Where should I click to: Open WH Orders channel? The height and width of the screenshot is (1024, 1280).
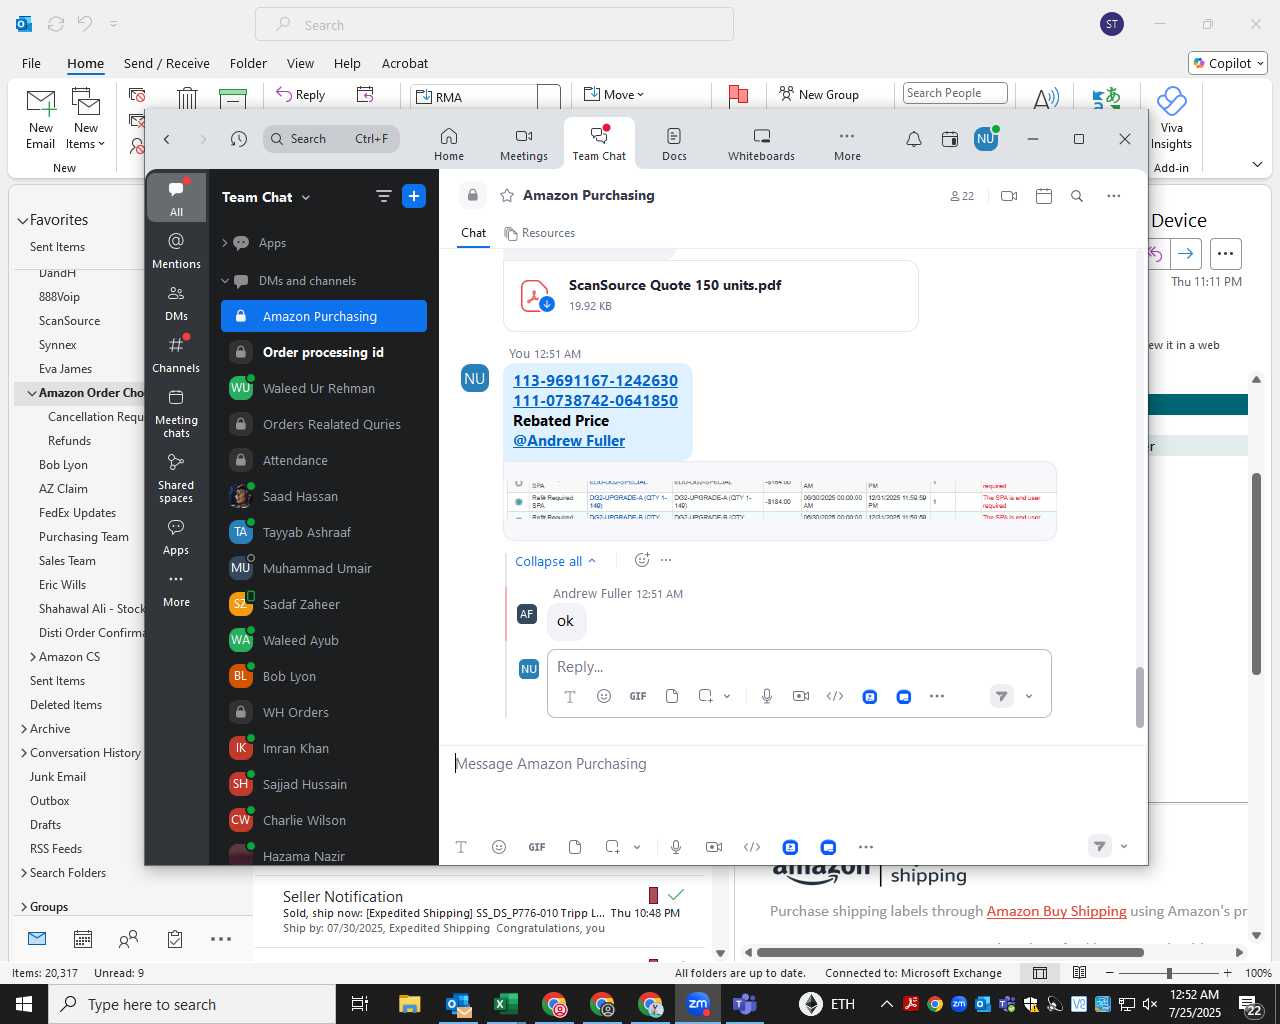pyautogui.click(x=324, y=712)
